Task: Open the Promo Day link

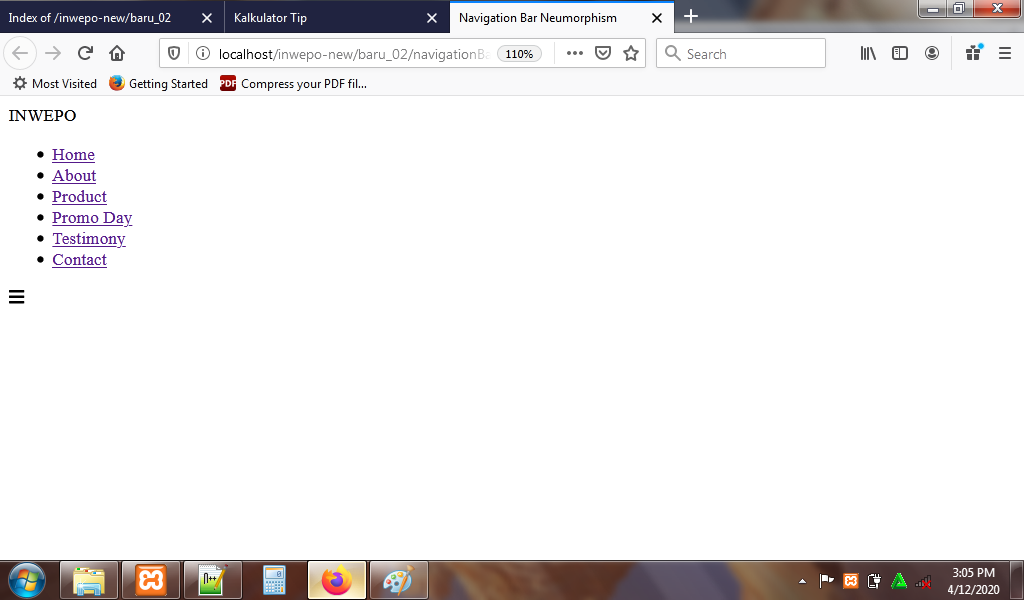Action: tap(92, 217)
